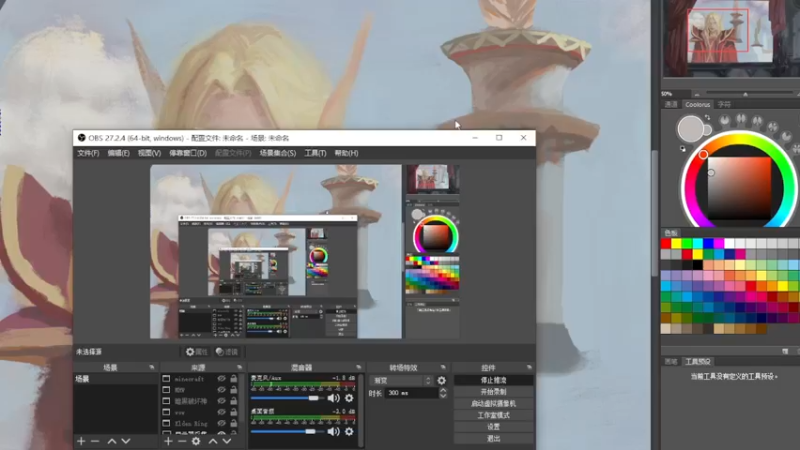
Task: Click the 属性 properties button above scenes
Action: 196,352
